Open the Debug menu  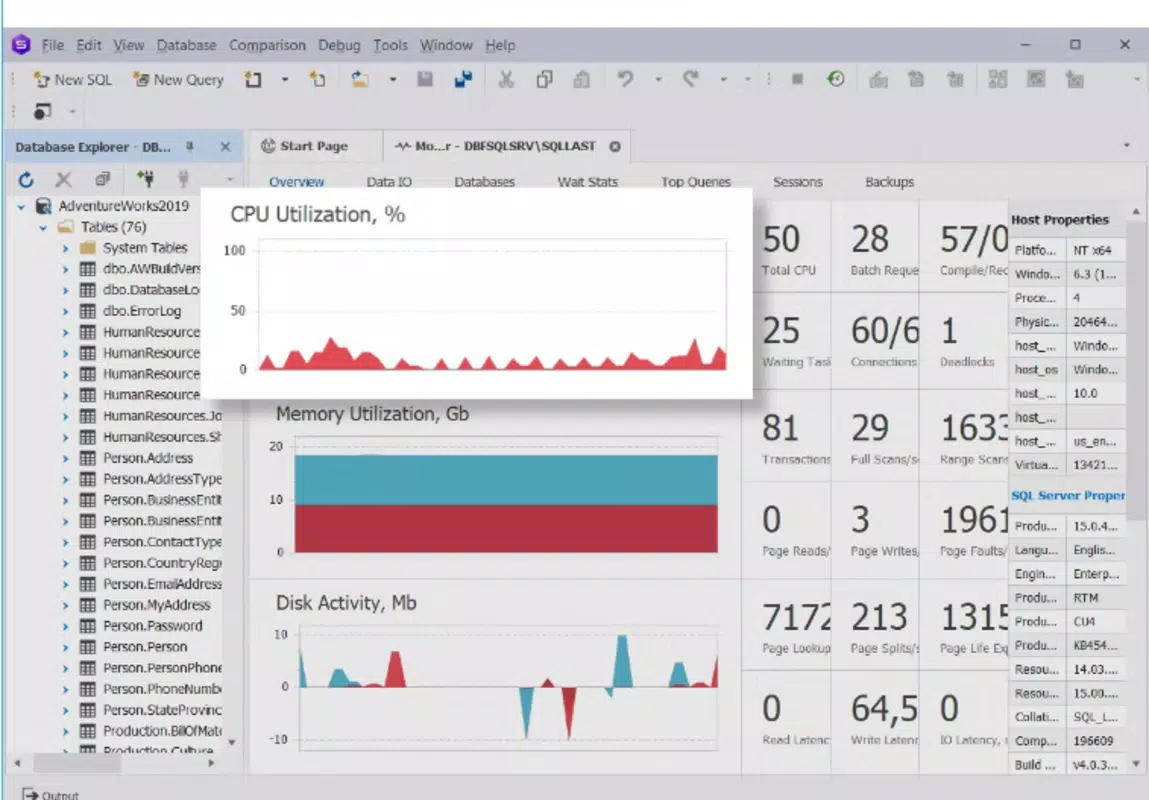[x=339, y=45]
